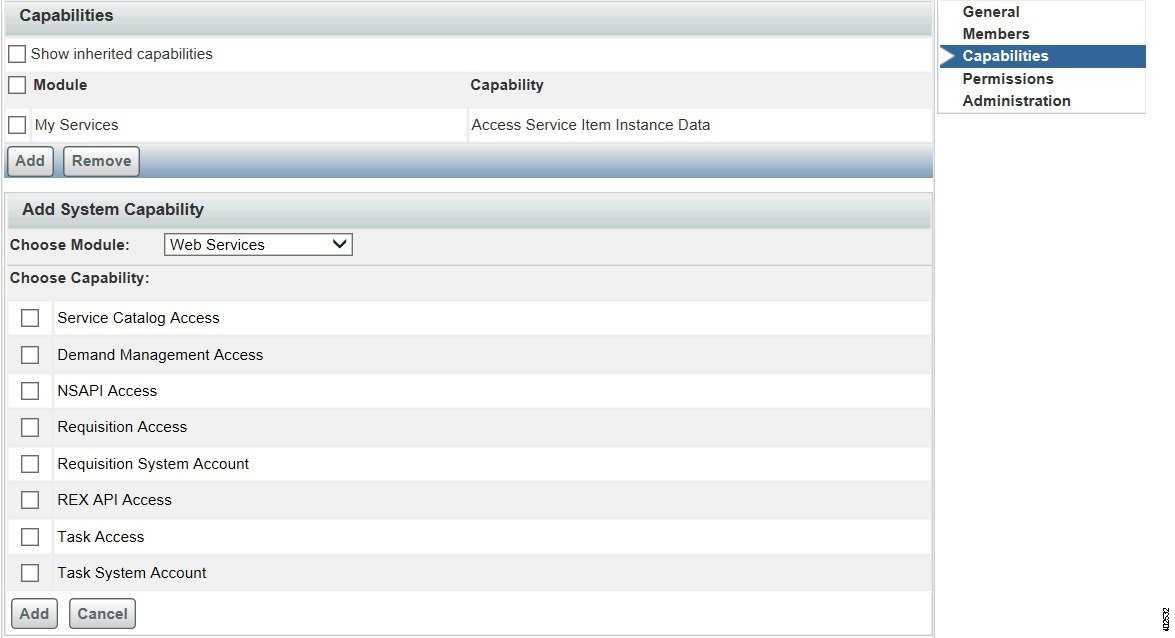The width and height of the screenshot is (1175, 638).
Task: Enable the Requisition System Account capability
Action: [x=29, y=463]
